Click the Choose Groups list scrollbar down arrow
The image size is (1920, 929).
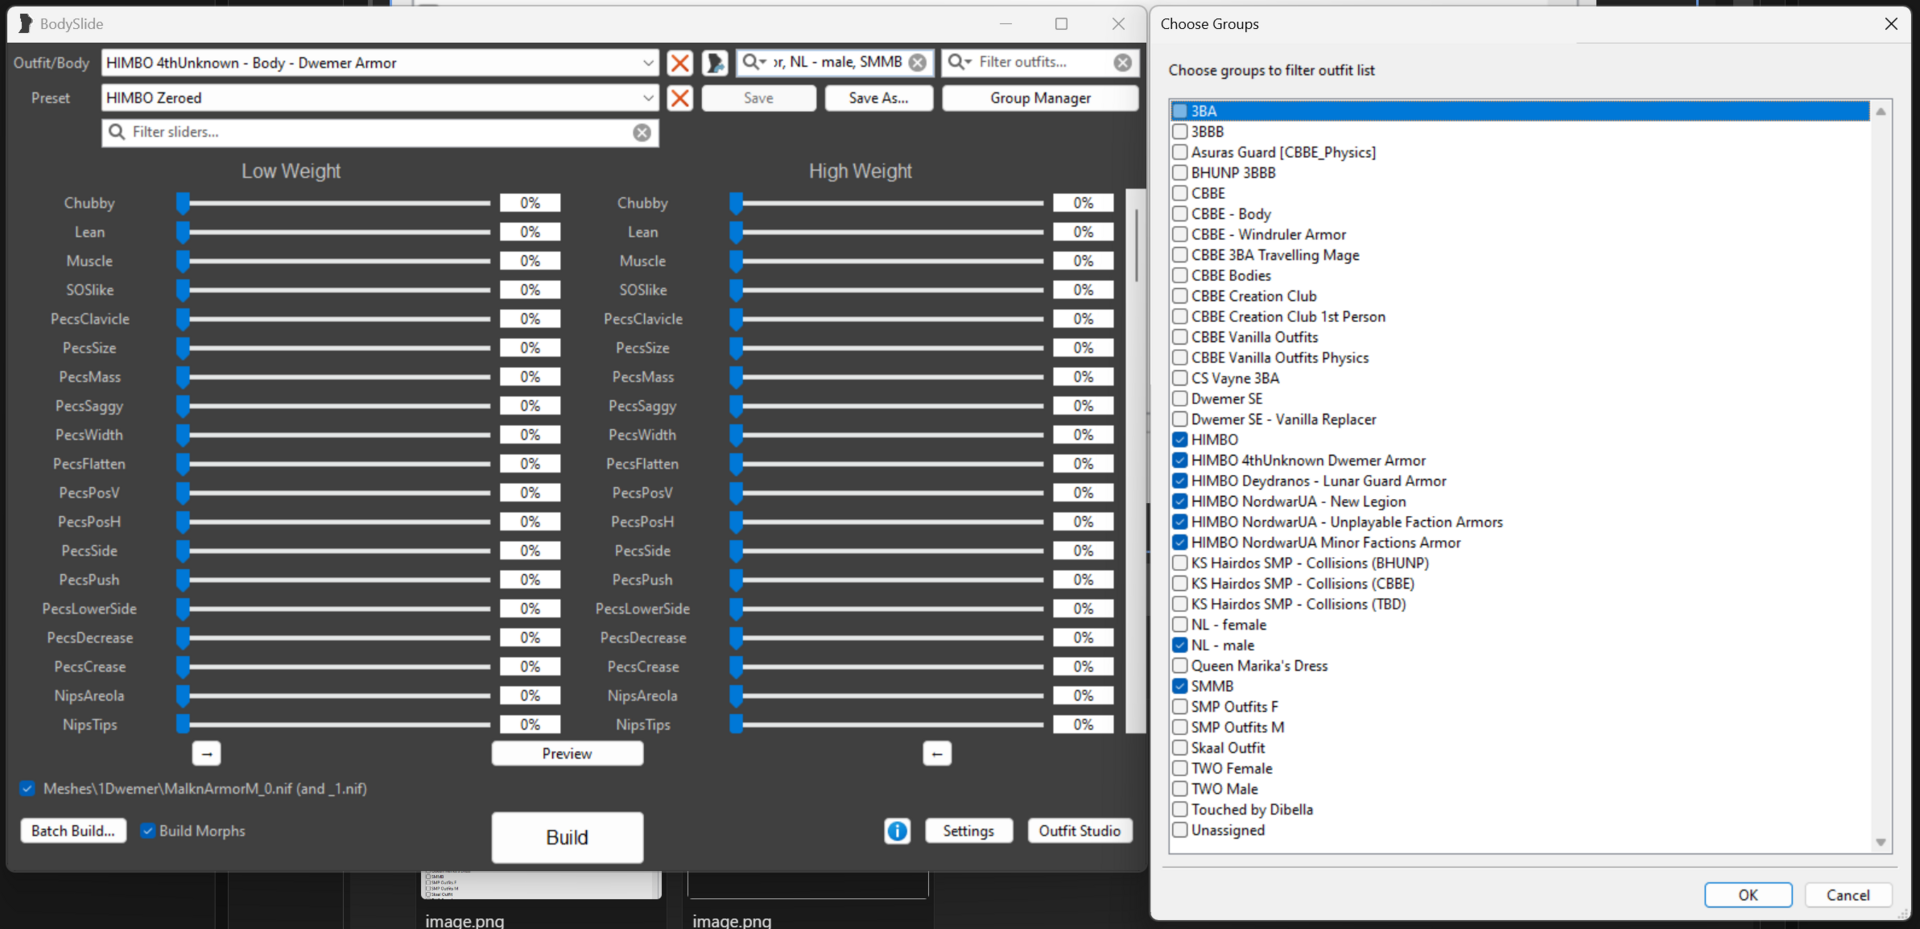1881,842
